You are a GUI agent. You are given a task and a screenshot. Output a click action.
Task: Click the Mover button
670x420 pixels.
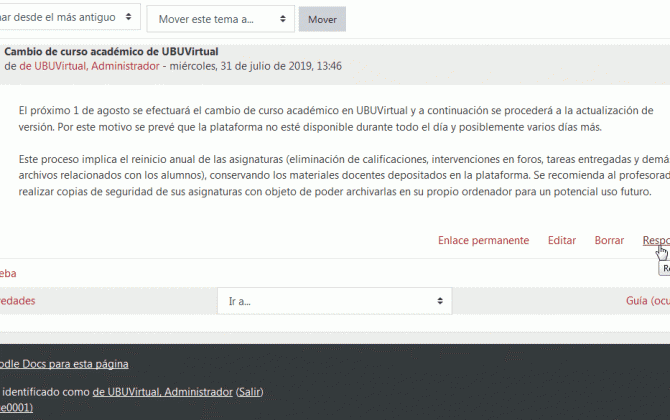(x=322, y=19)
